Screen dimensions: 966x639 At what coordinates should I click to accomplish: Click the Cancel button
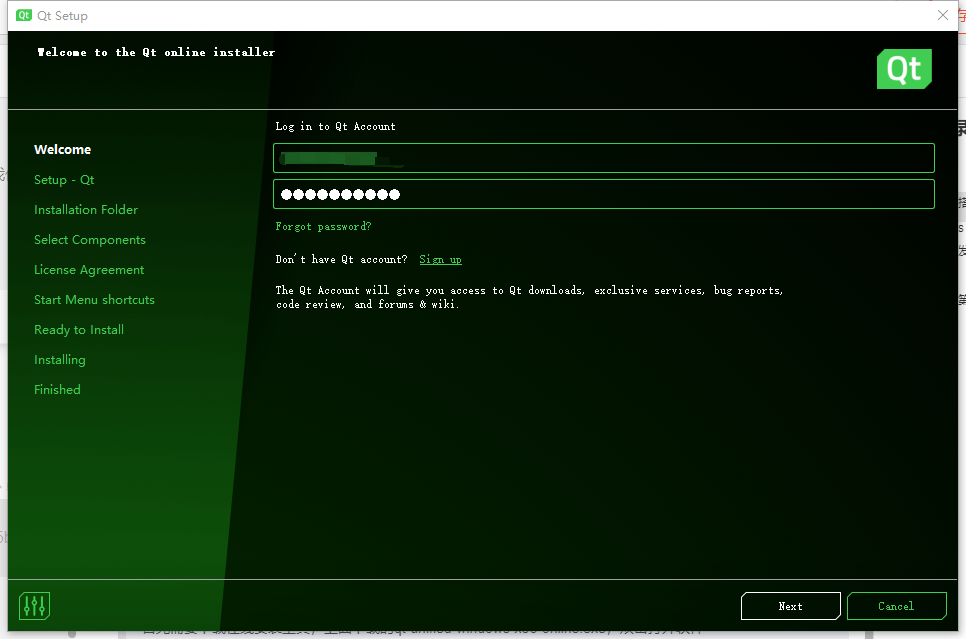[896, 606]
